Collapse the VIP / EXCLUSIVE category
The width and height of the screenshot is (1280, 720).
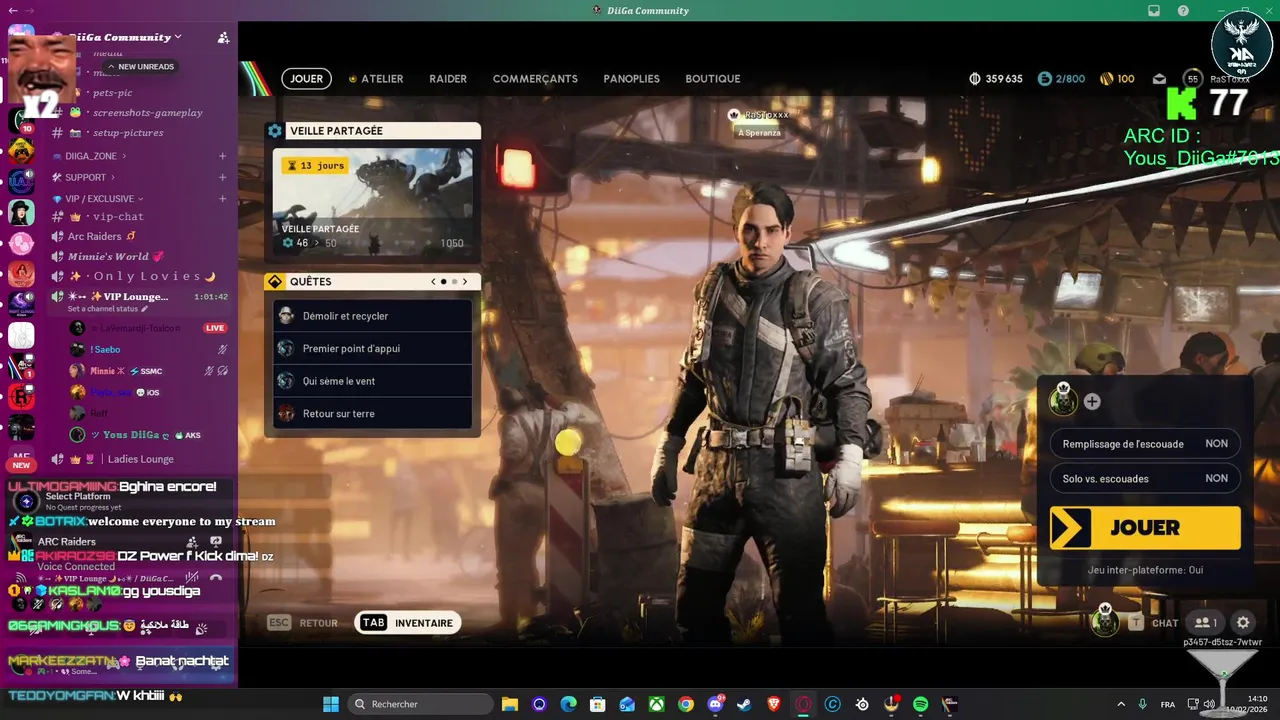[x=99, y=198]
